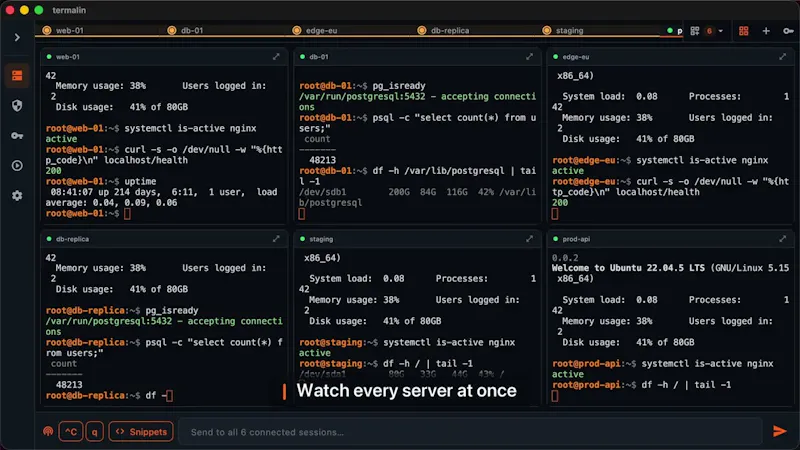Click 'pg_isready' command in db-replica

(x=172, y=310)
